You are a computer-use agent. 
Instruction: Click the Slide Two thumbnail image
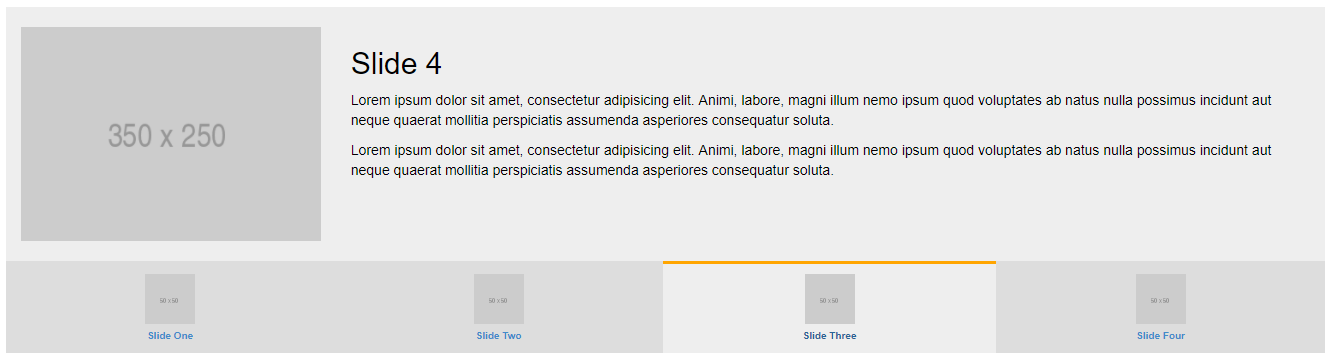point(499,299)
